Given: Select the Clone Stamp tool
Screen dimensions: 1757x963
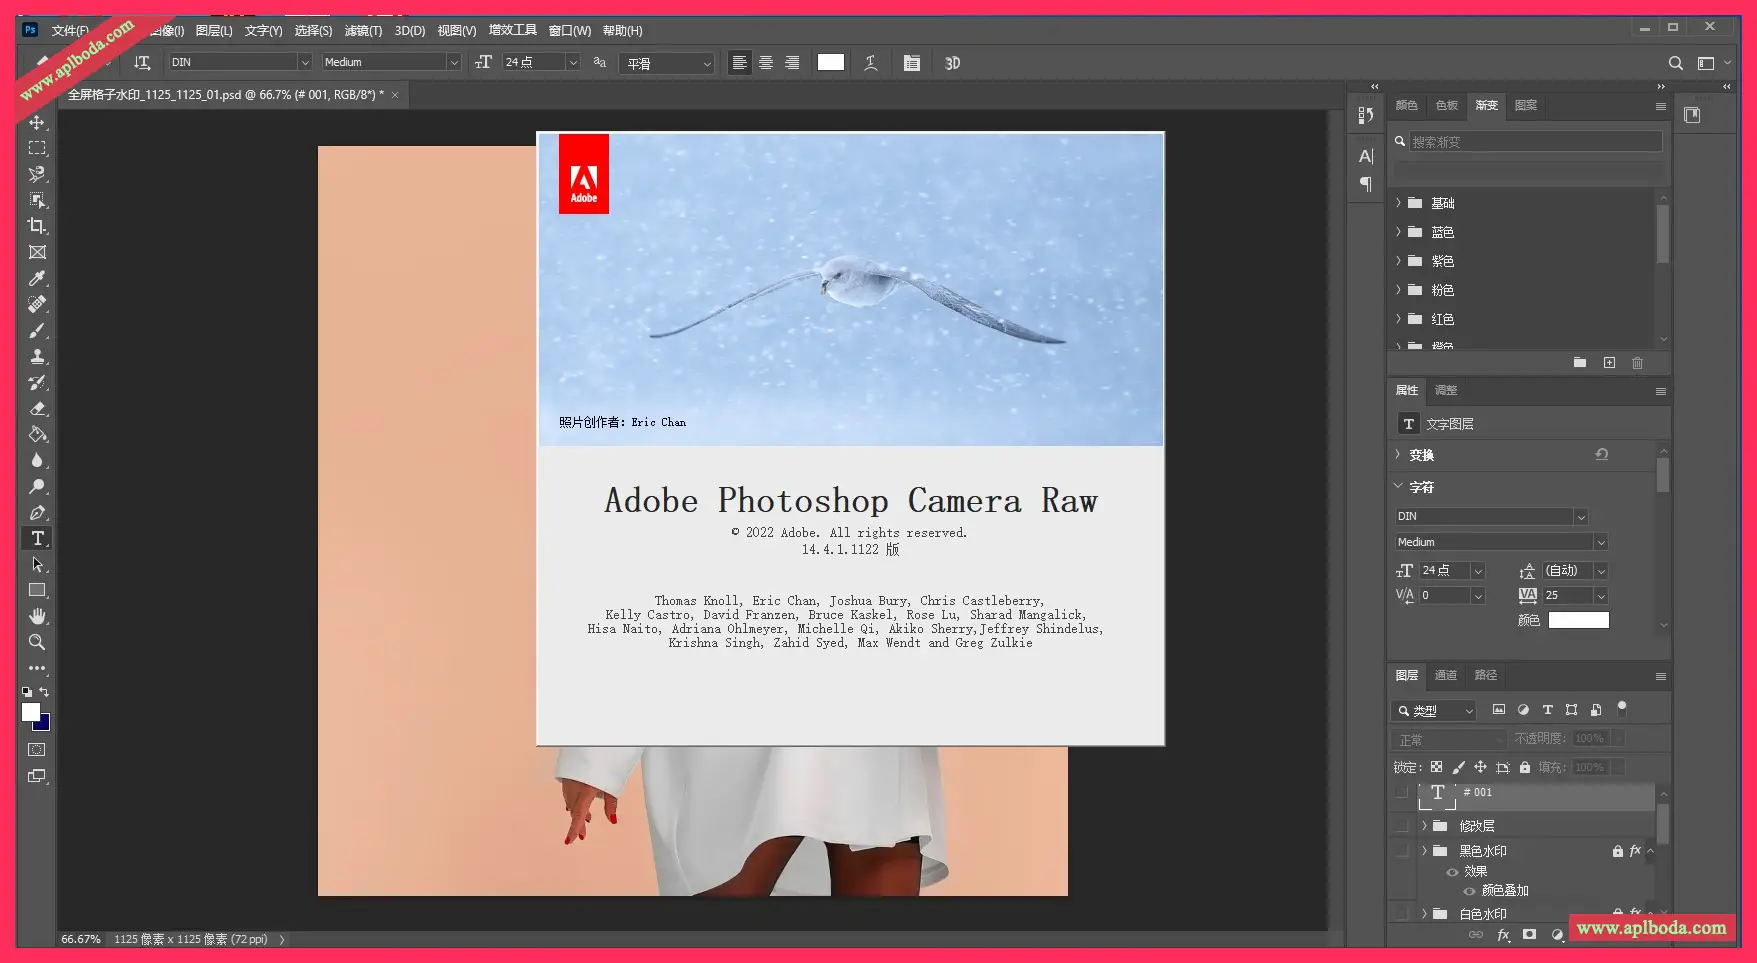Looking at the screenshot, I should coord(37,356).
